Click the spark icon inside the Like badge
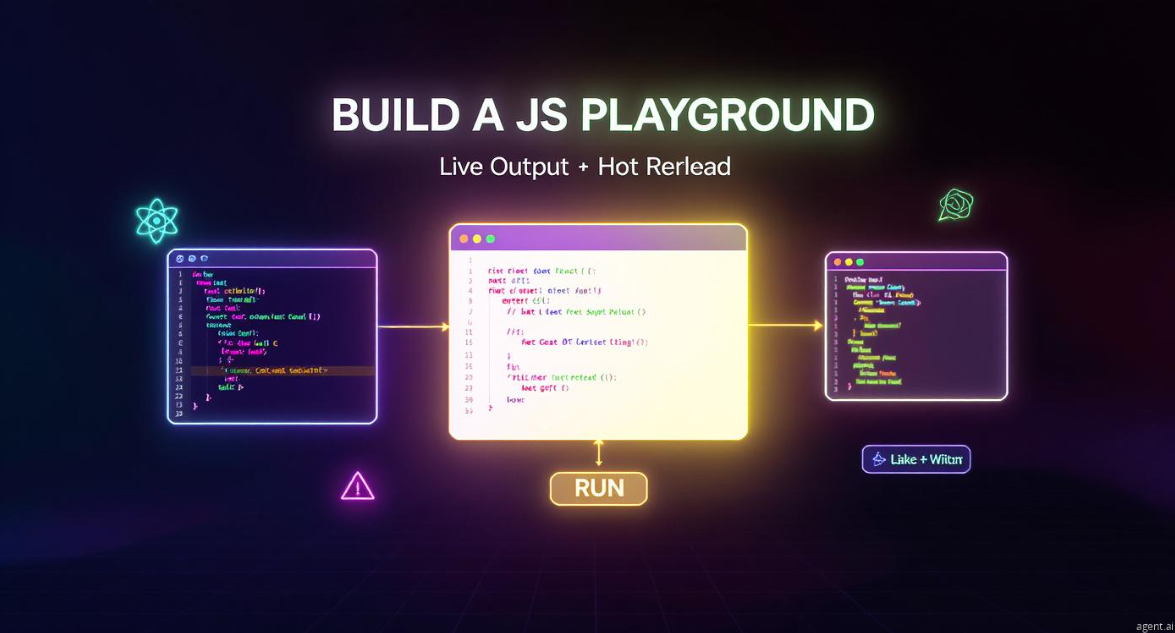Image resolution: width=1175 pixels, height=633 pixels. pos(881,458)
